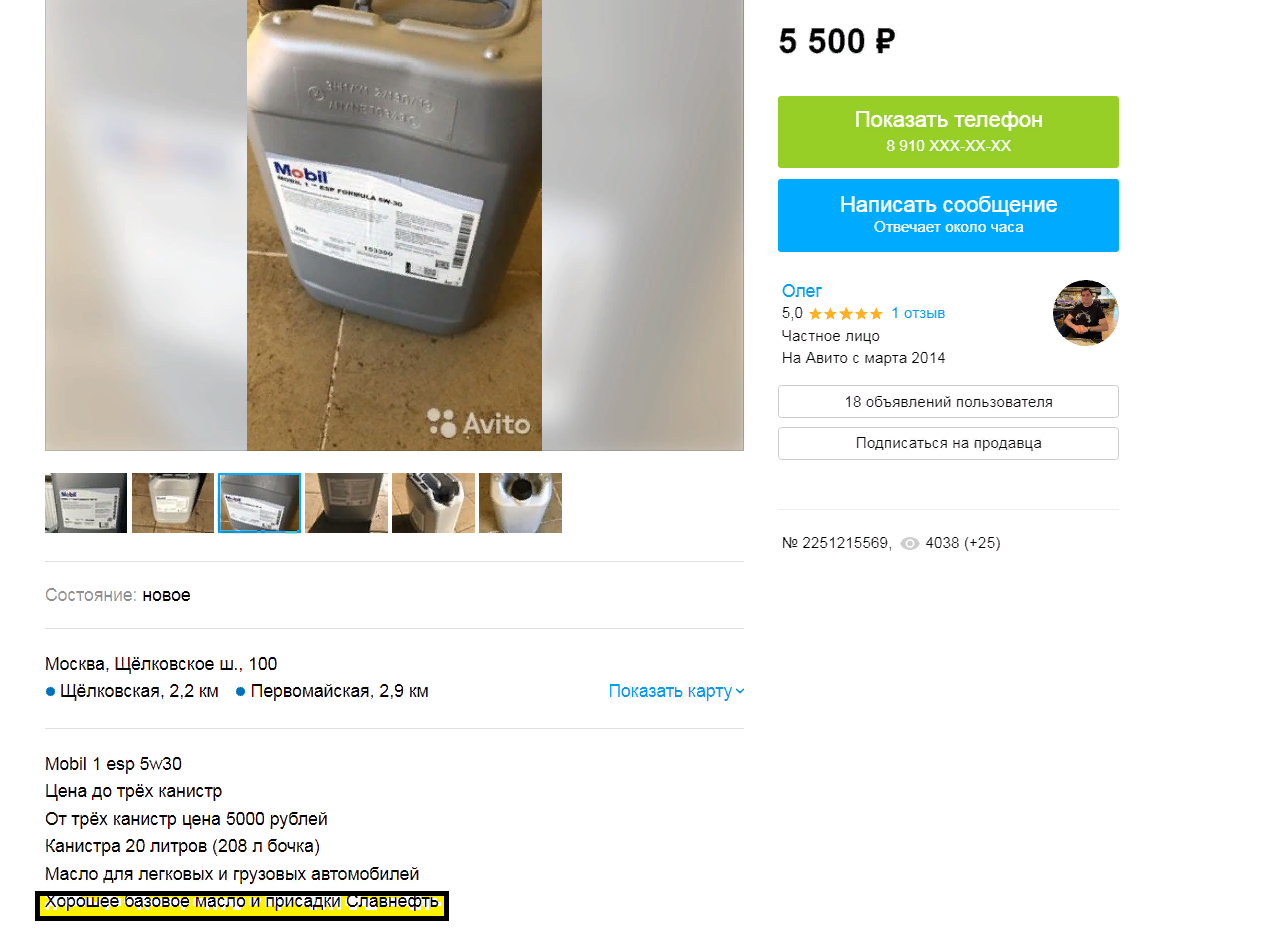Click the five-star rating icons
Screen dimensions: 1285x929
[845, 313]
